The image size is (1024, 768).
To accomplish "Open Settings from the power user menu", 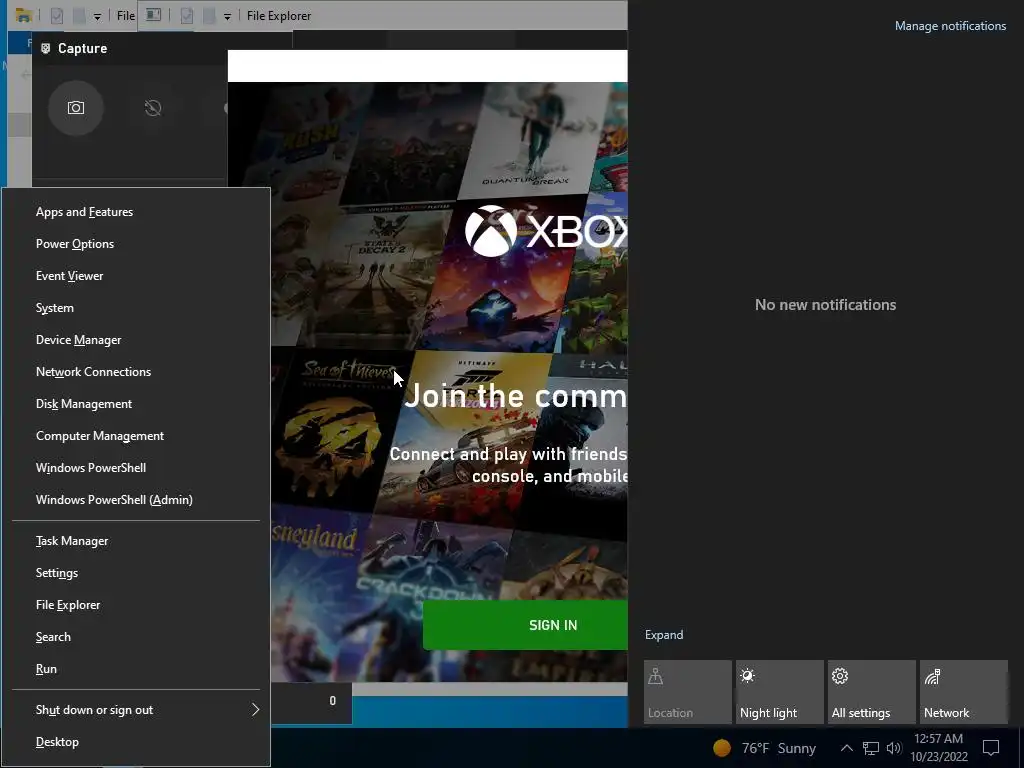I will click(x=136, y=573).
